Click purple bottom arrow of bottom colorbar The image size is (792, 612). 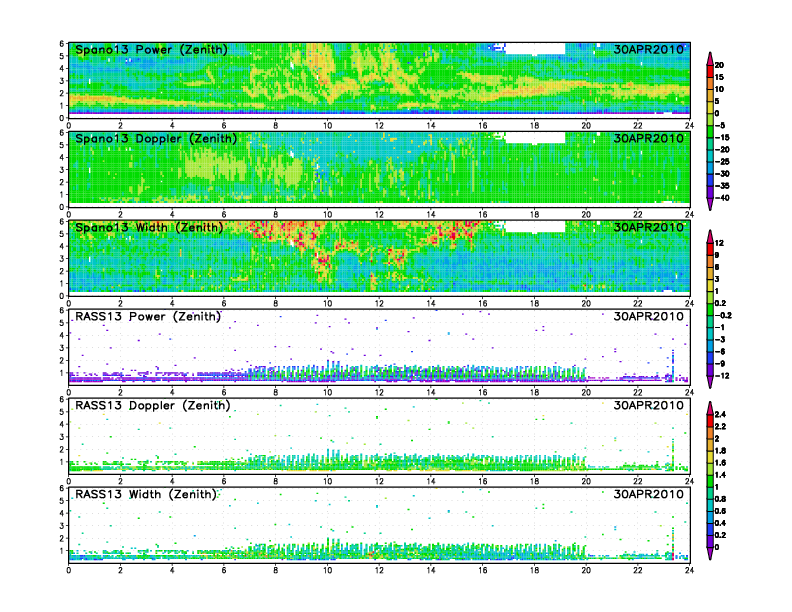pos(710,553)
